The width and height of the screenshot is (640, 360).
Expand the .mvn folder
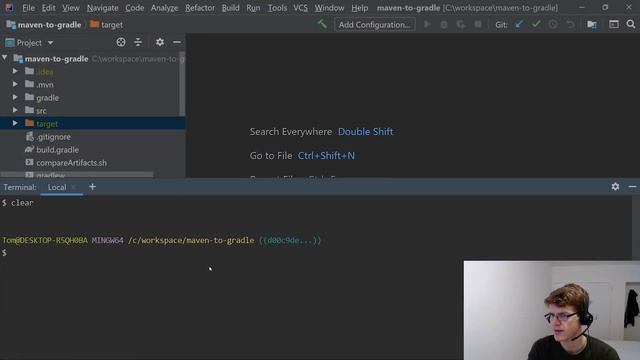pos(15,84)
